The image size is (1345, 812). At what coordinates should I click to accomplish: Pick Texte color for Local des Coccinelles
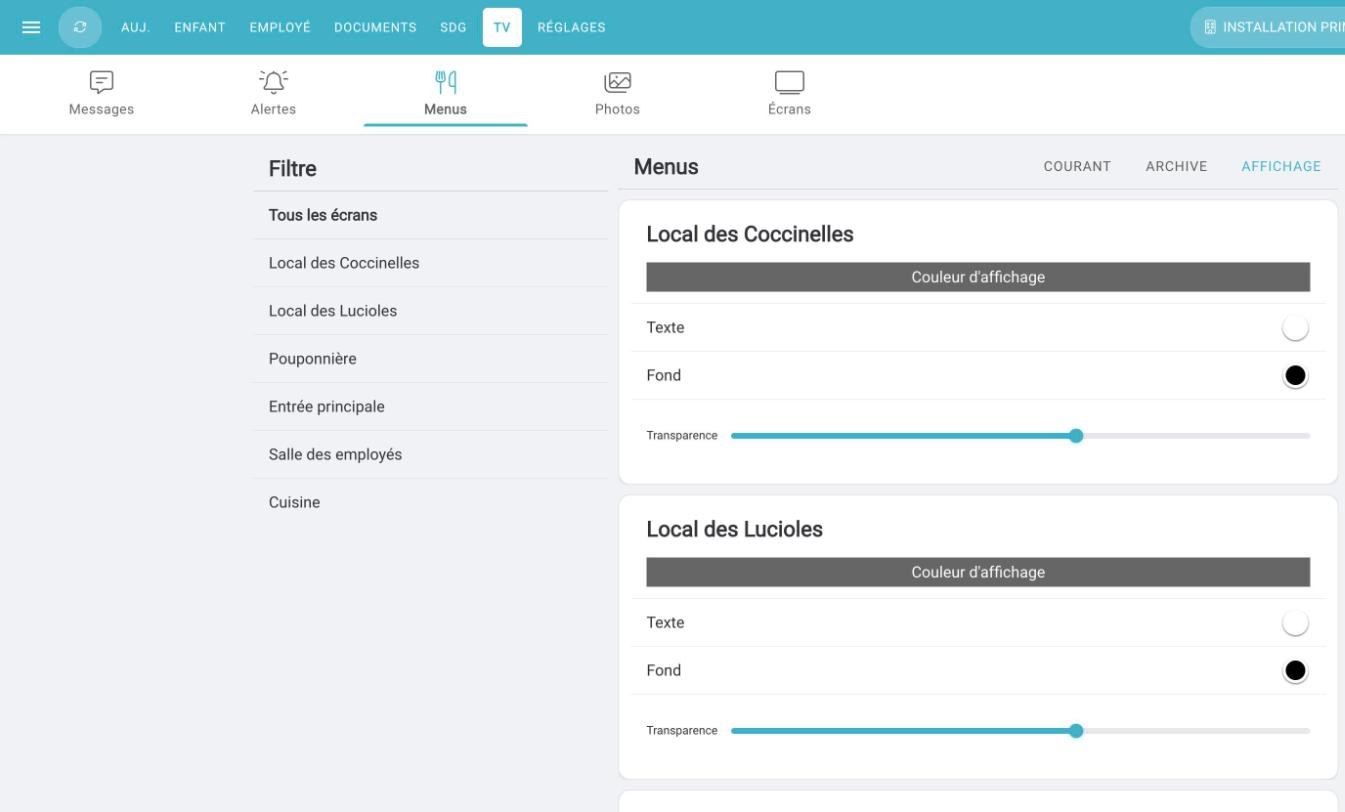tap(1295, 328)
